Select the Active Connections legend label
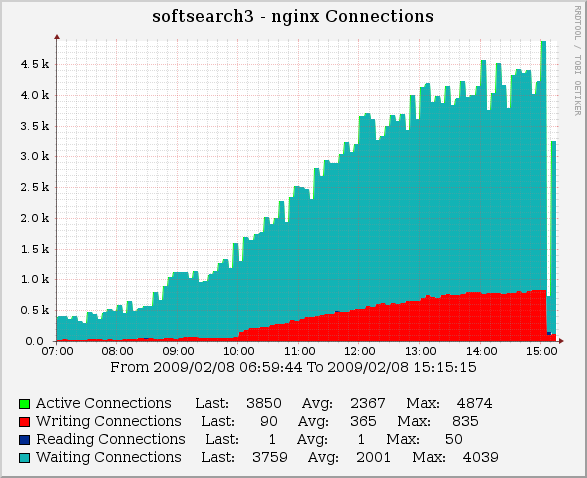Image resolution: width=587 pixels, height=478 pixels. 104,404
